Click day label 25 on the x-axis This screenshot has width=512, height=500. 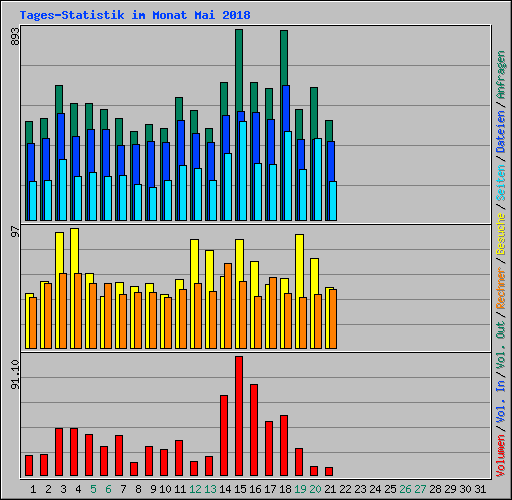pos(390,489)
